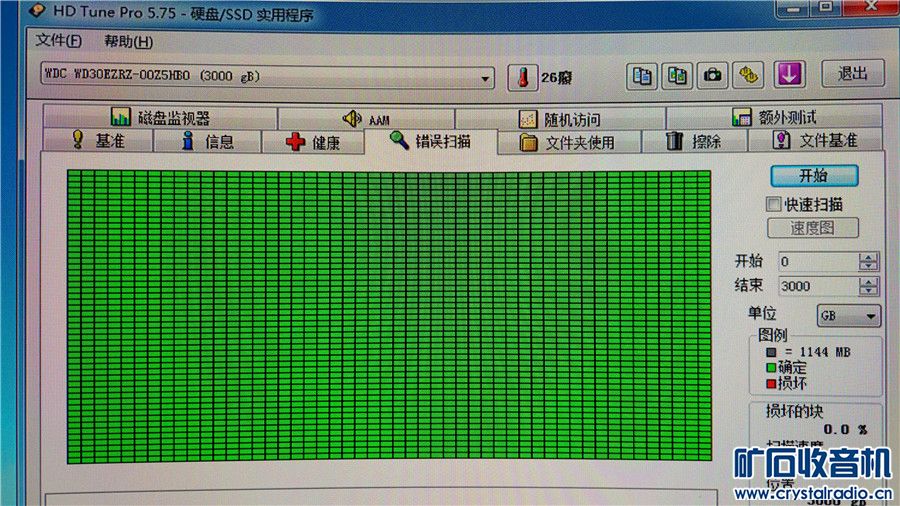
Task: Click the copy info to clipboard icon
Action: point(641,75)
